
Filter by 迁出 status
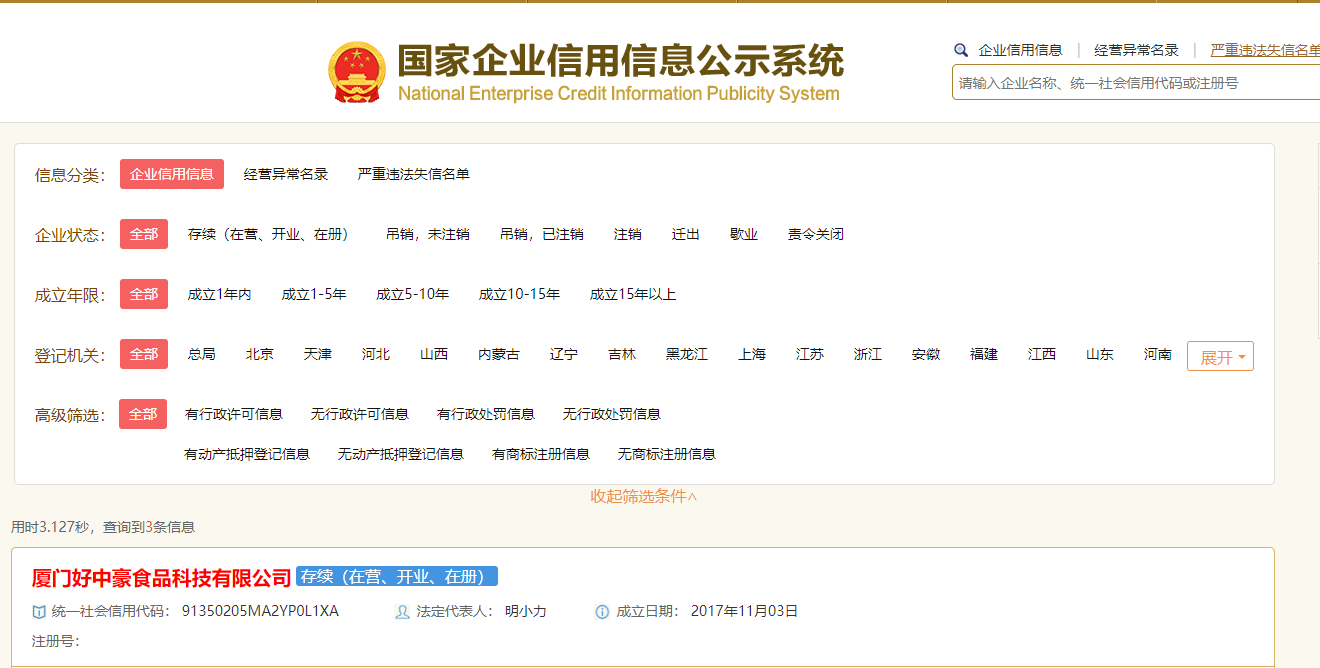coord(686,234)
